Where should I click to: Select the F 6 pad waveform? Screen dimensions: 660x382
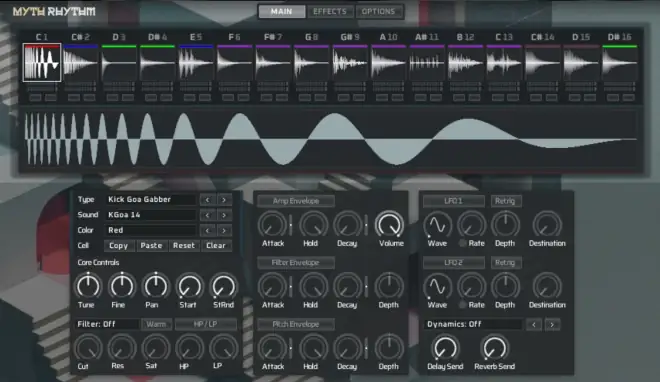[234, 63]
